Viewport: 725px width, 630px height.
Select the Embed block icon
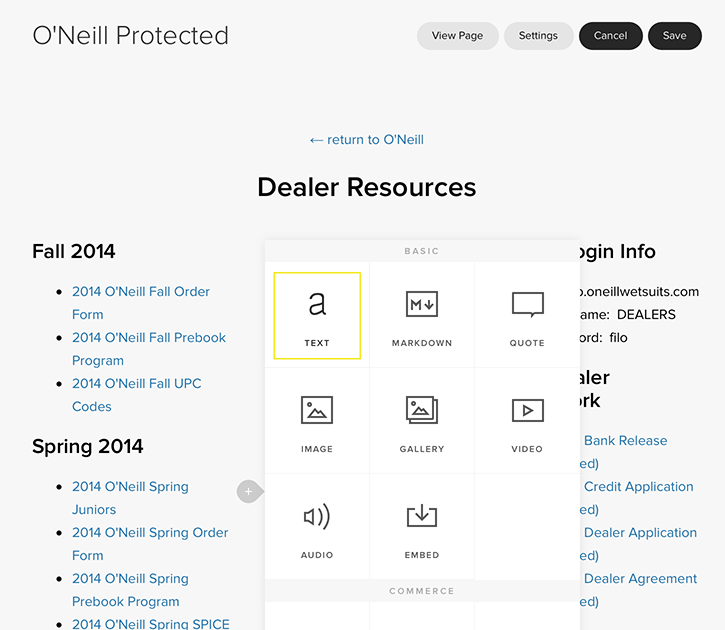[422, 527]
